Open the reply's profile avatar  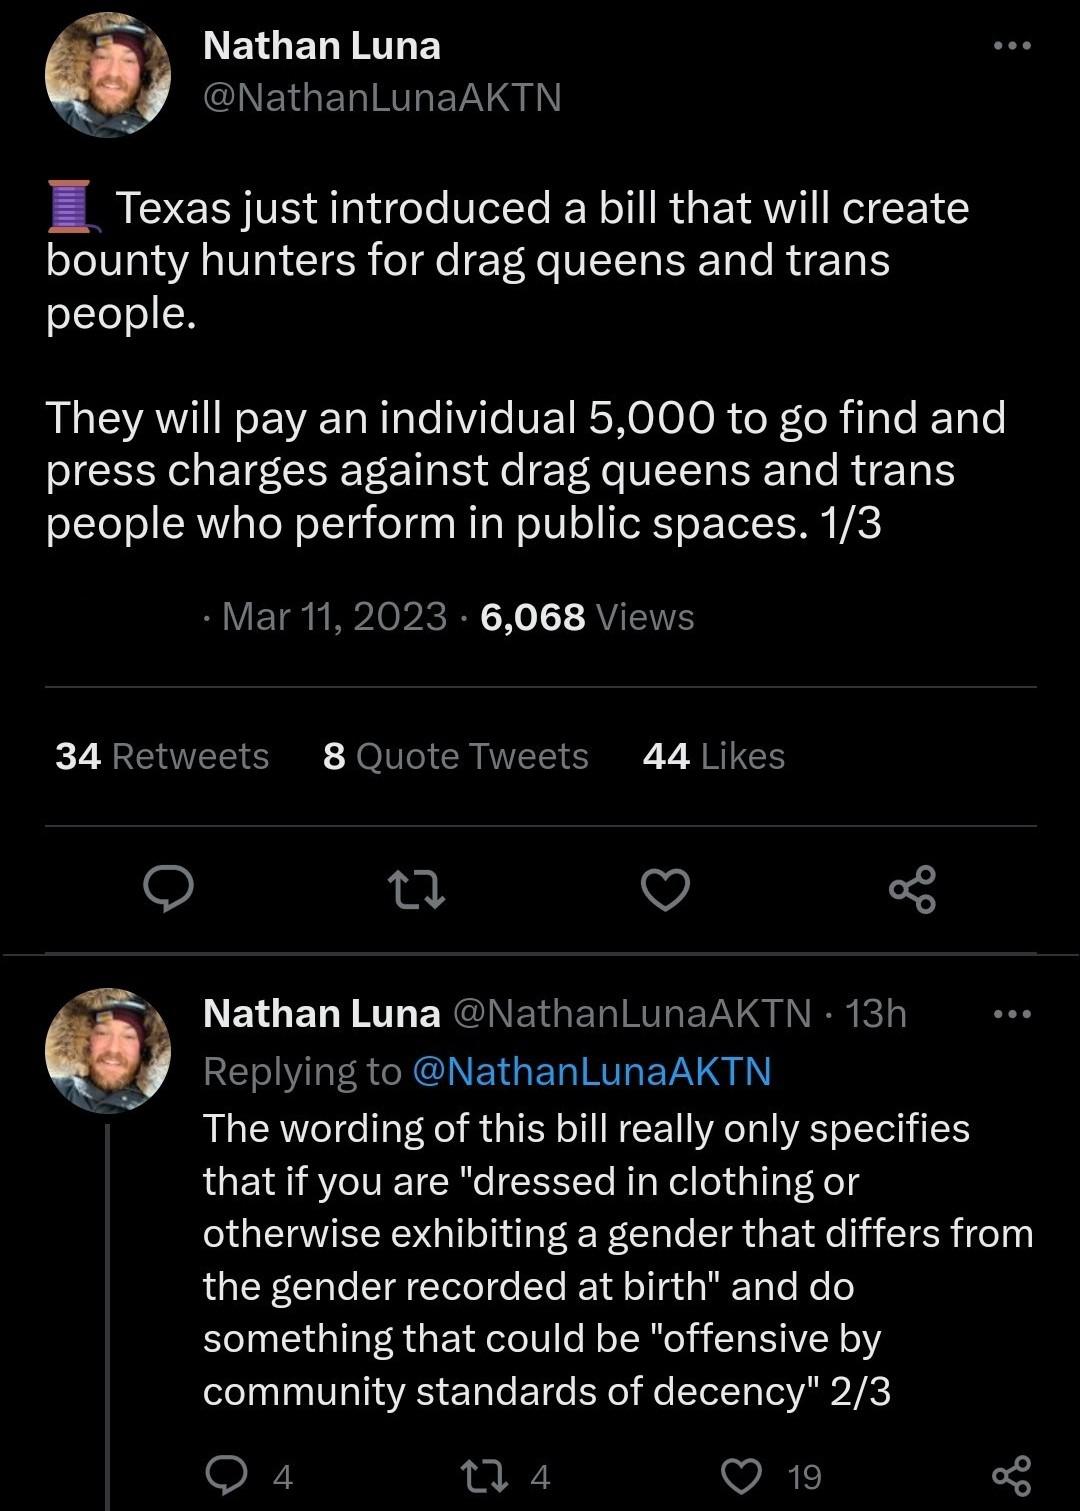[x=108, y=1050]
